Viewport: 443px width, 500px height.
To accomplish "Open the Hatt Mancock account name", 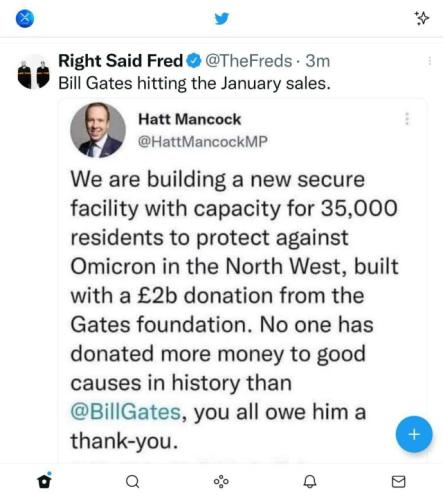I will click(189, 119).
